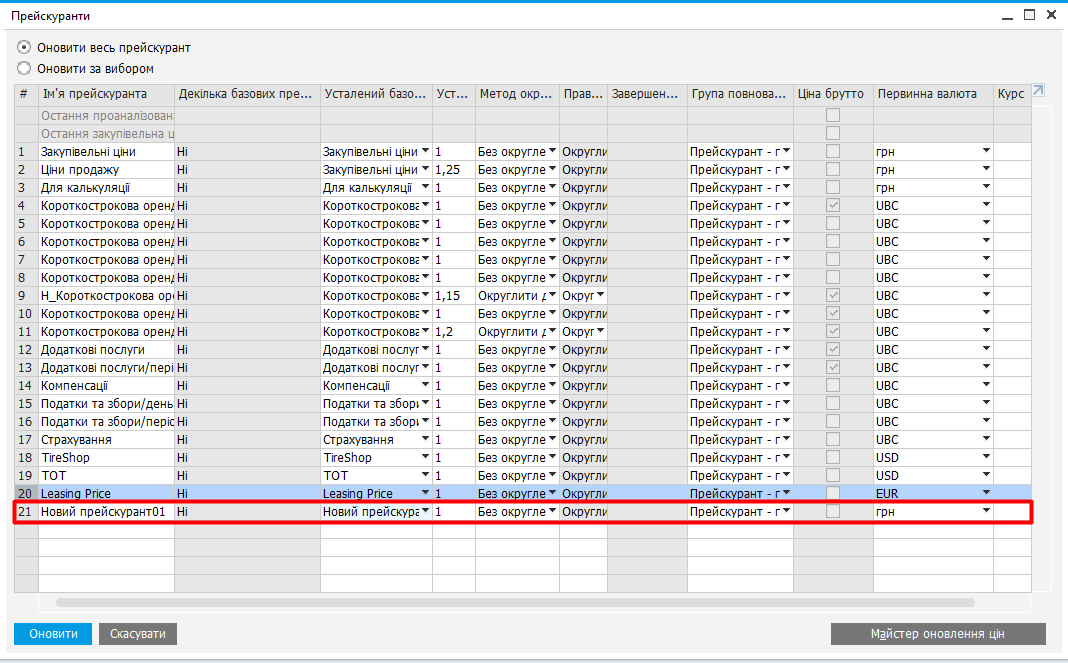Screen dimensions: 1068x663
Task: Uncheck Ціна брутто for Додаткові послуги row 12
Action: coord(832,349)
